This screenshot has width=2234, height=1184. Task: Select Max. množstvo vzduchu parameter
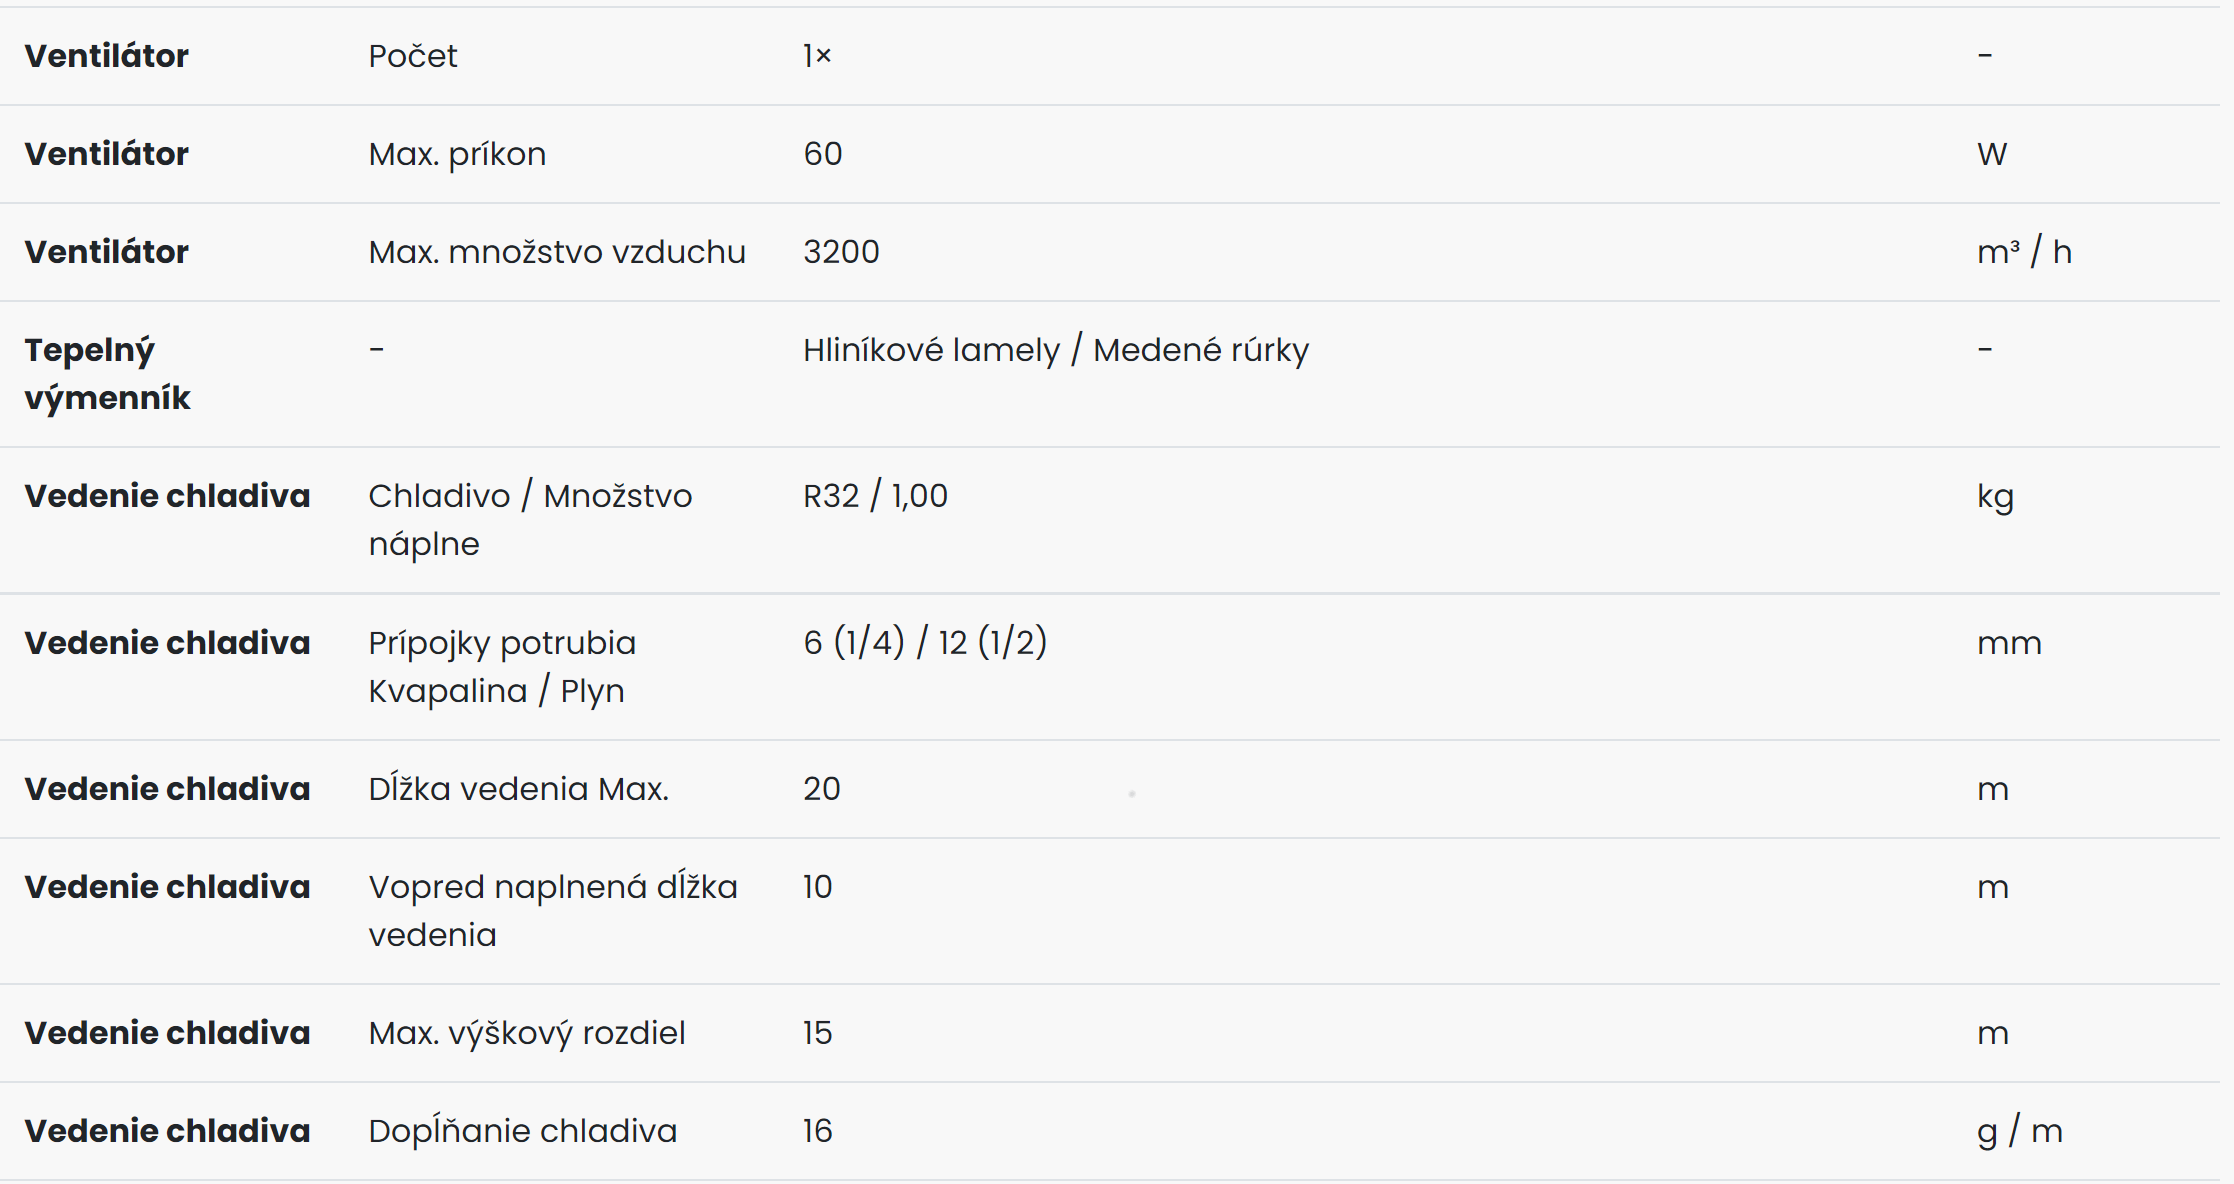557,252
